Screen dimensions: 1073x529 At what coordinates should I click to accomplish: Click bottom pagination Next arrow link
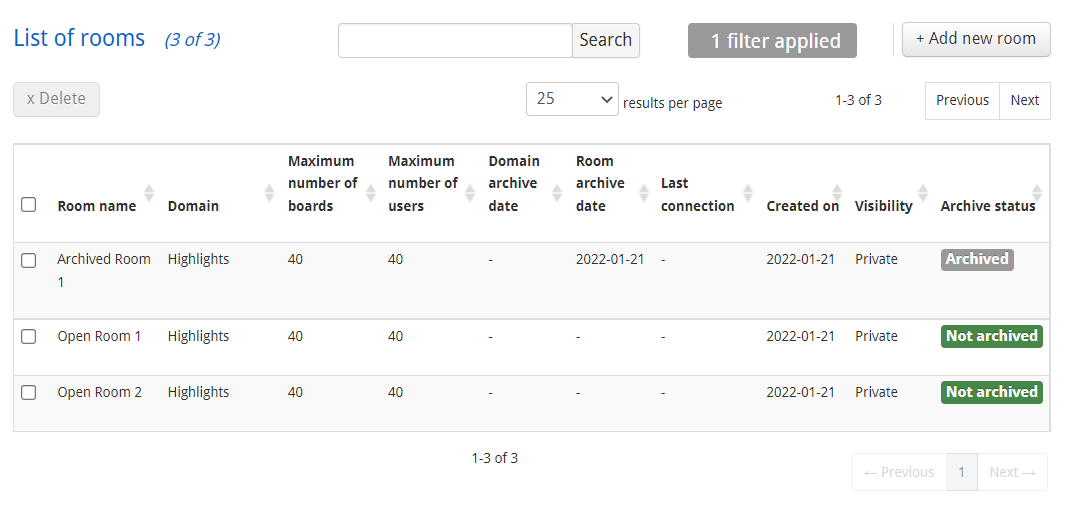pos(1012,472)
